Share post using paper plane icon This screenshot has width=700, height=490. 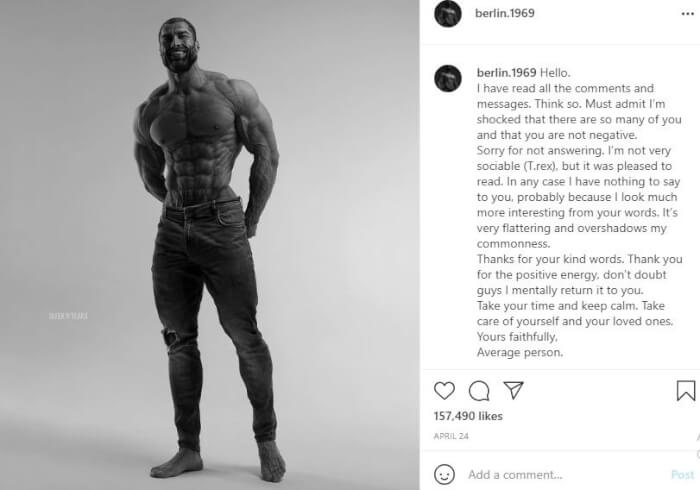tap(513, 390)
